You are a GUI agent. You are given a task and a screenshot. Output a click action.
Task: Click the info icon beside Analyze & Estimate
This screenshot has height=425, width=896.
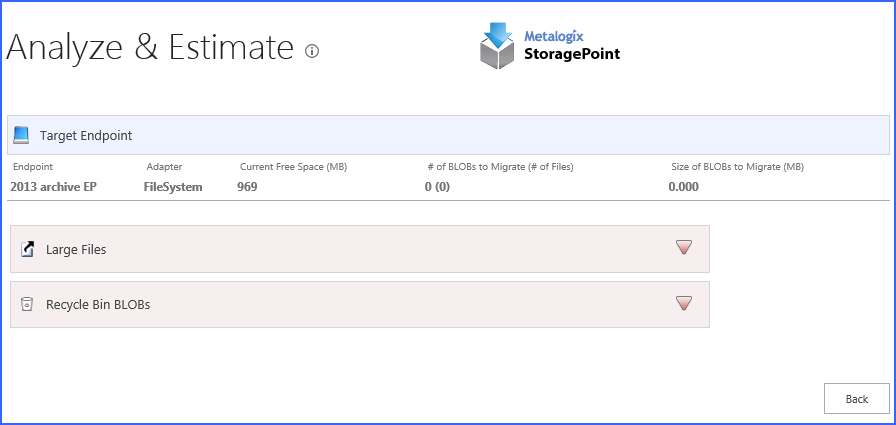[x=312, y=51]
